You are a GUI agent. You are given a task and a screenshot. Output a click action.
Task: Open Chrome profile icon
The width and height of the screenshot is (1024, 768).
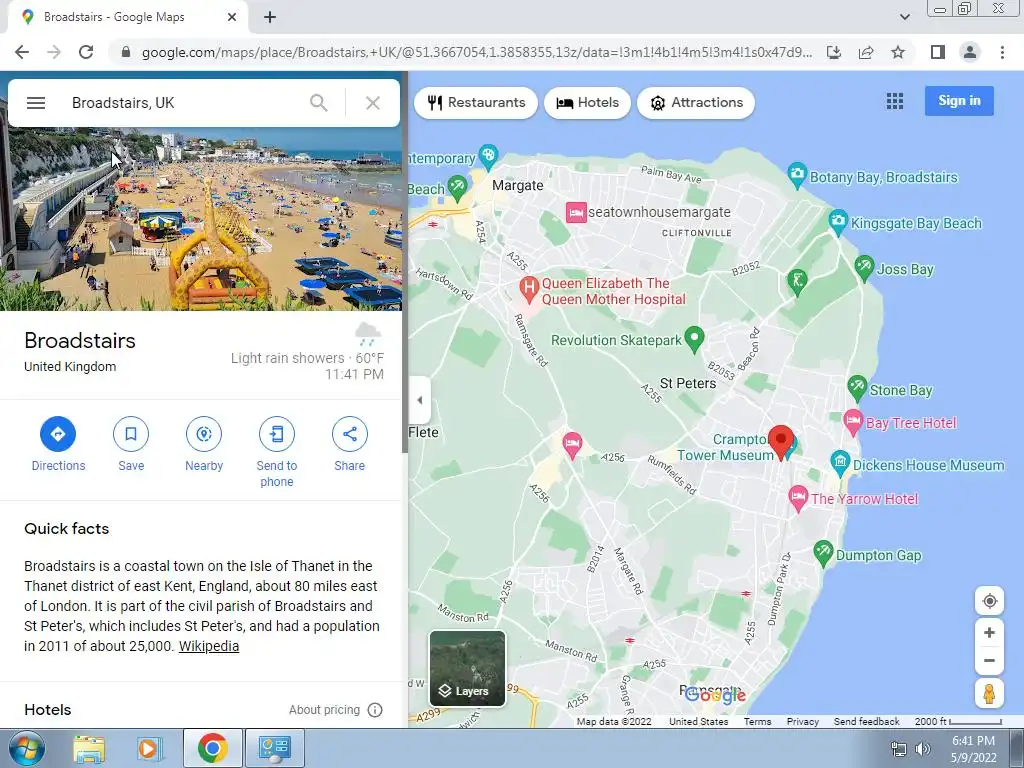(x=970, y=52)
